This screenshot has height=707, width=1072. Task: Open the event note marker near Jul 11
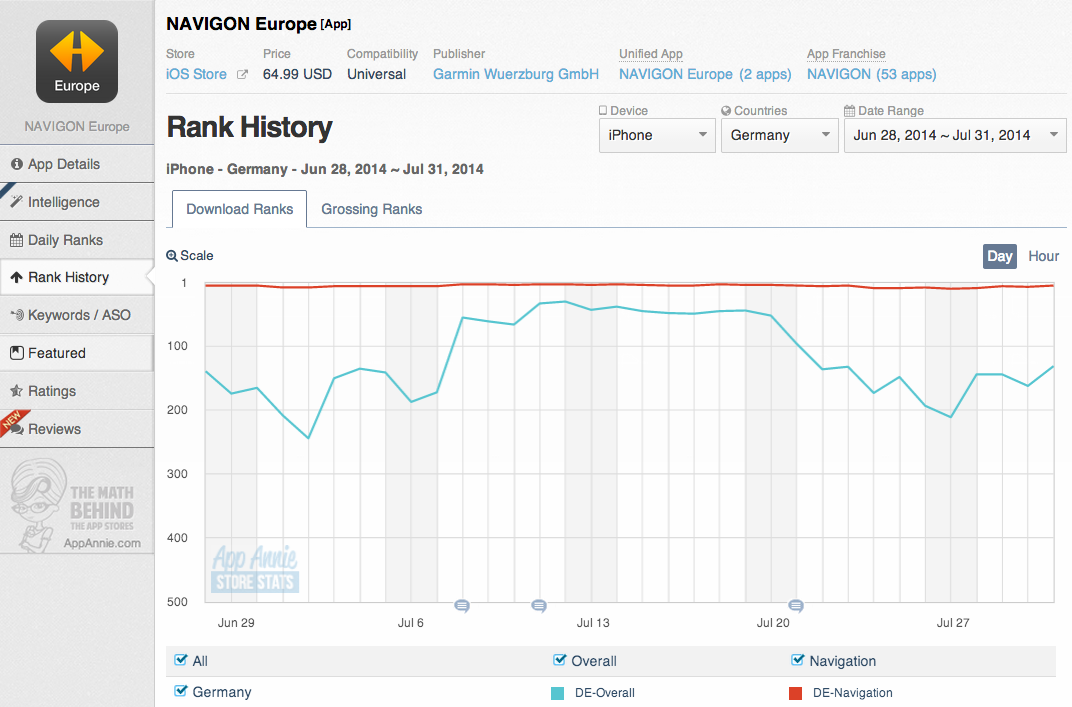pyautogui.click(x=539, y=606)
